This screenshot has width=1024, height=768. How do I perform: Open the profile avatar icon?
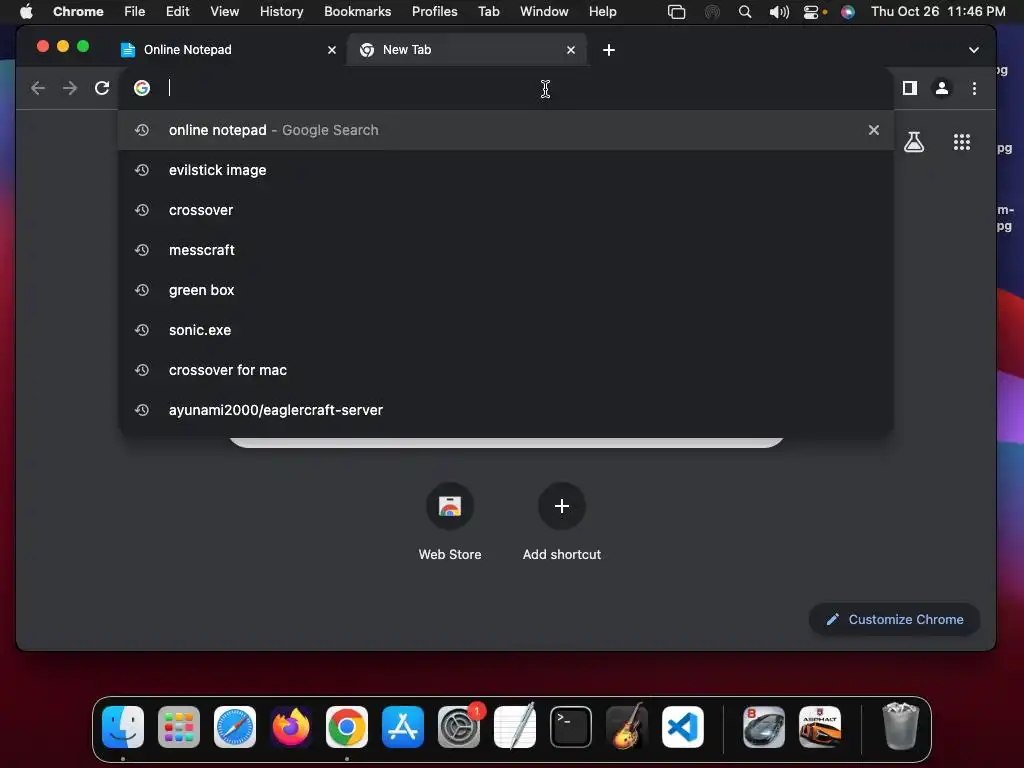(x=942, y=88)
